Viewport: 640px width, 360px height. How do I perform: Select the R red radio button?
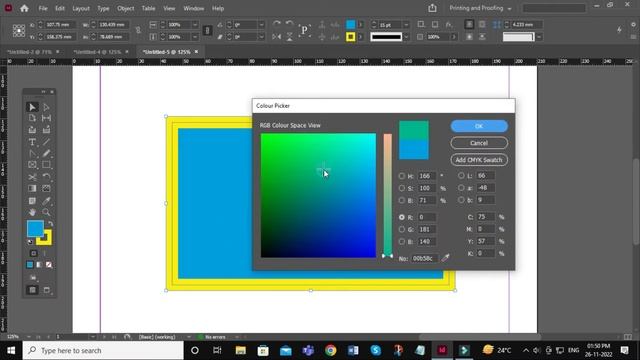402,217
